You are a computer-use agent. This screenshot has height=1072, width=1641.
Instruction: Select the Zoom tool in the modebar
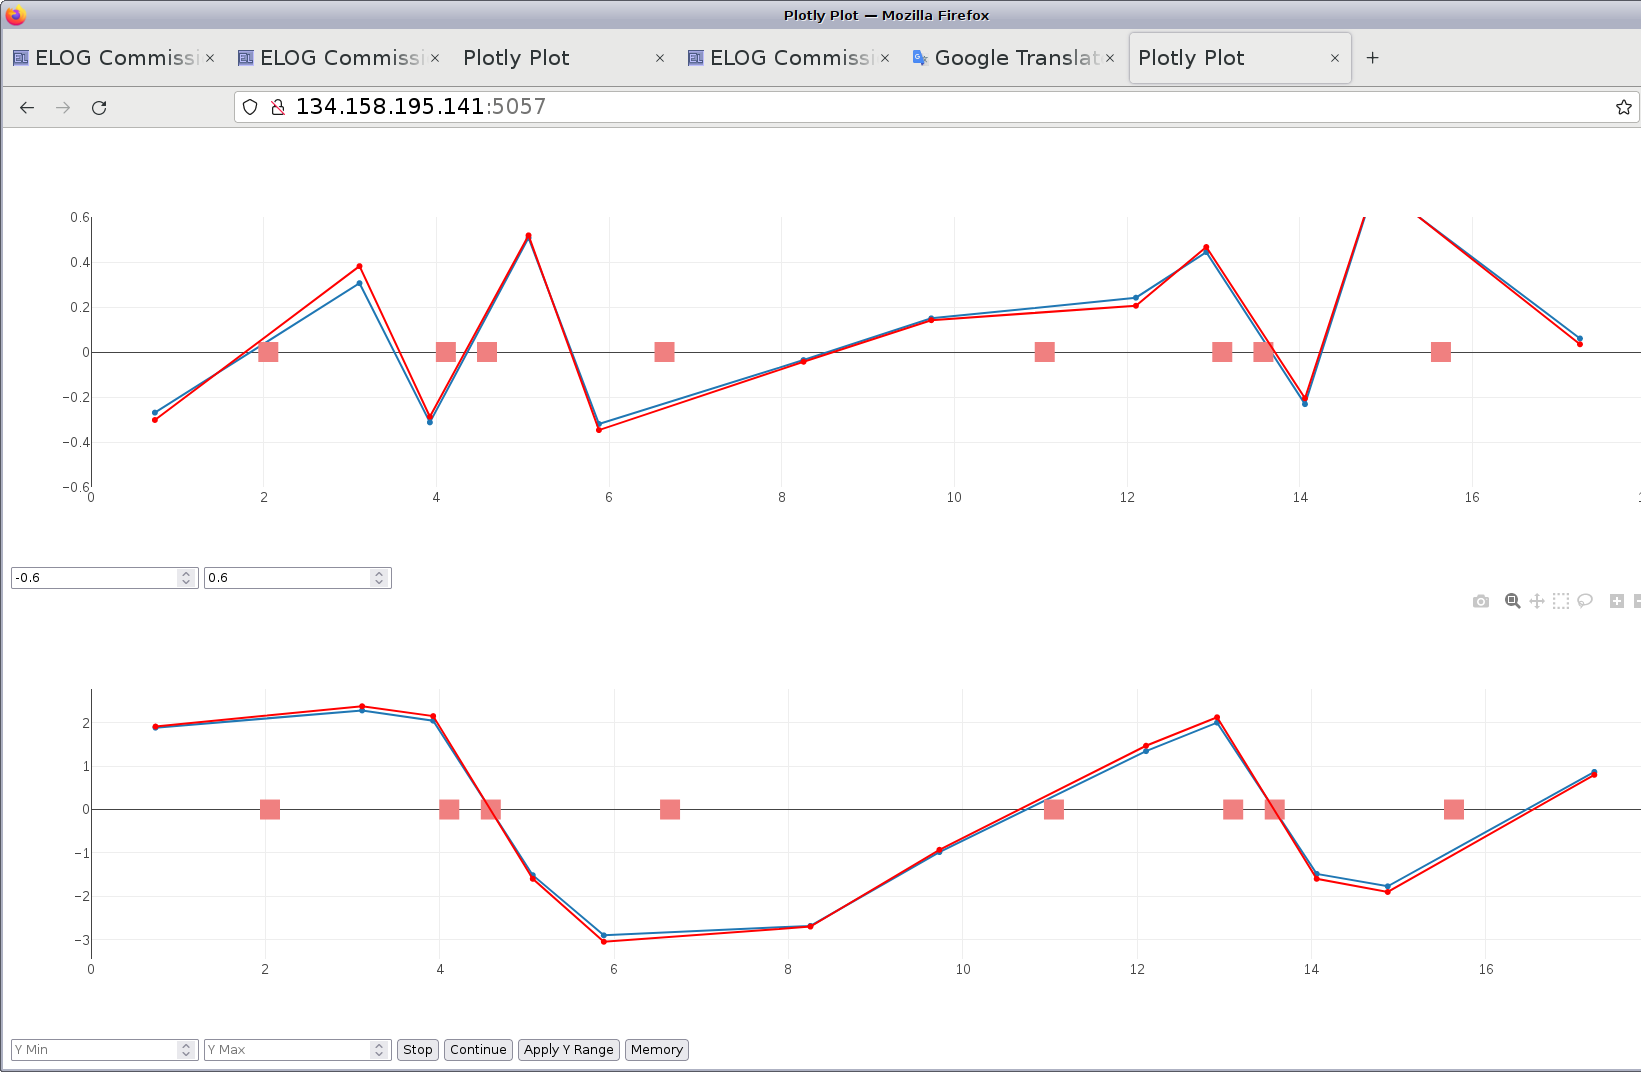(x=1513, y=601)
